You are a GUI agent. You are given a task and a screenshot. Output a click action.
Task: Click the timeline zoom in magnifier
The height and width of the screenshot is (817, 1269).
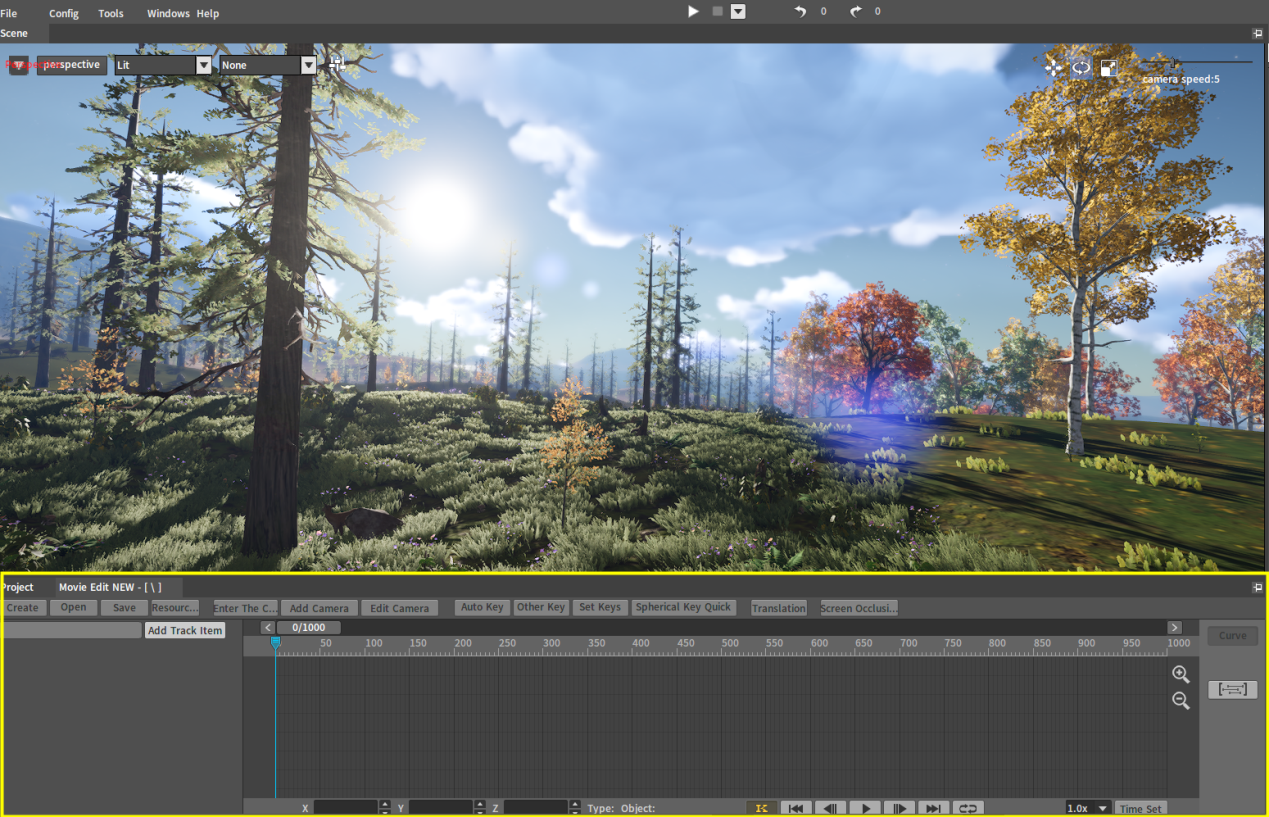1181,674
